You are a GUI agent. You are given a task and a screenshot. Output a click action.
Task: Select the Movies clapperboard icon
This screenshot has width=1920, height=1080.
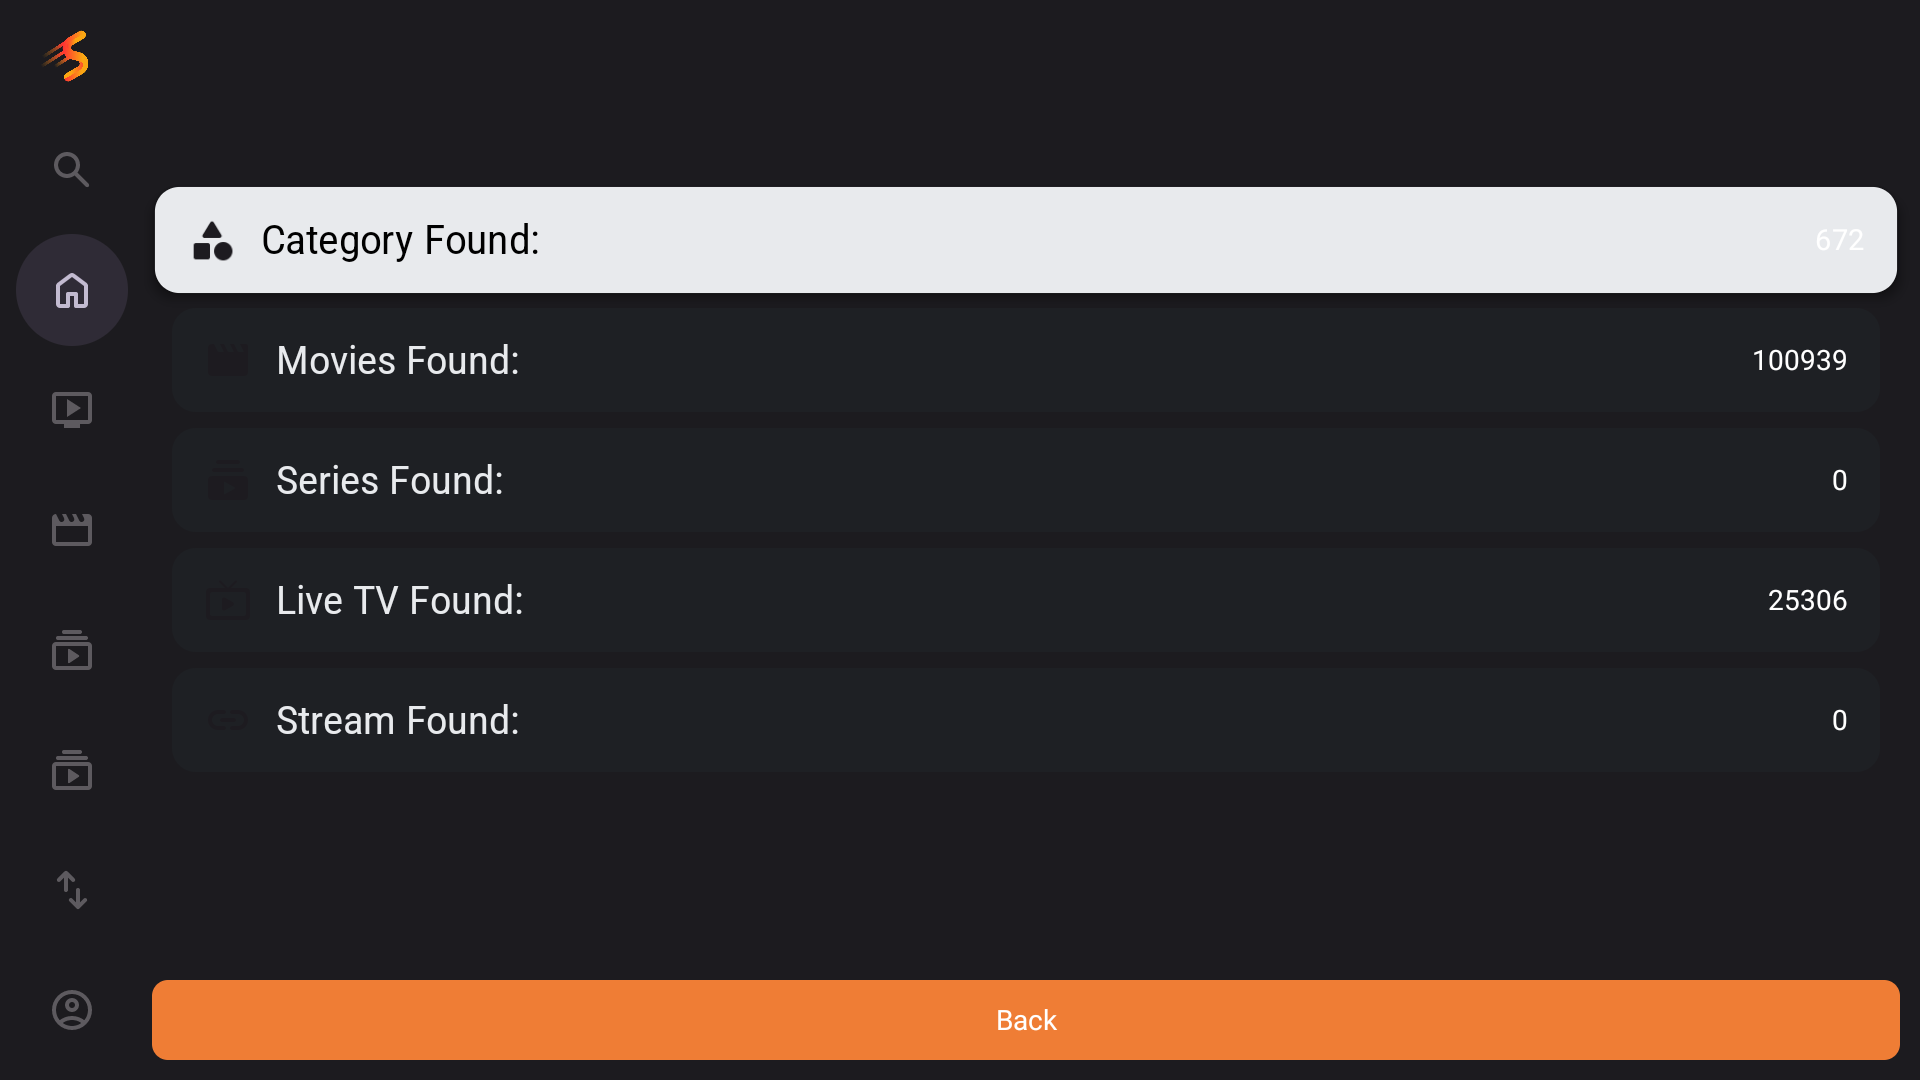[71, 529]
